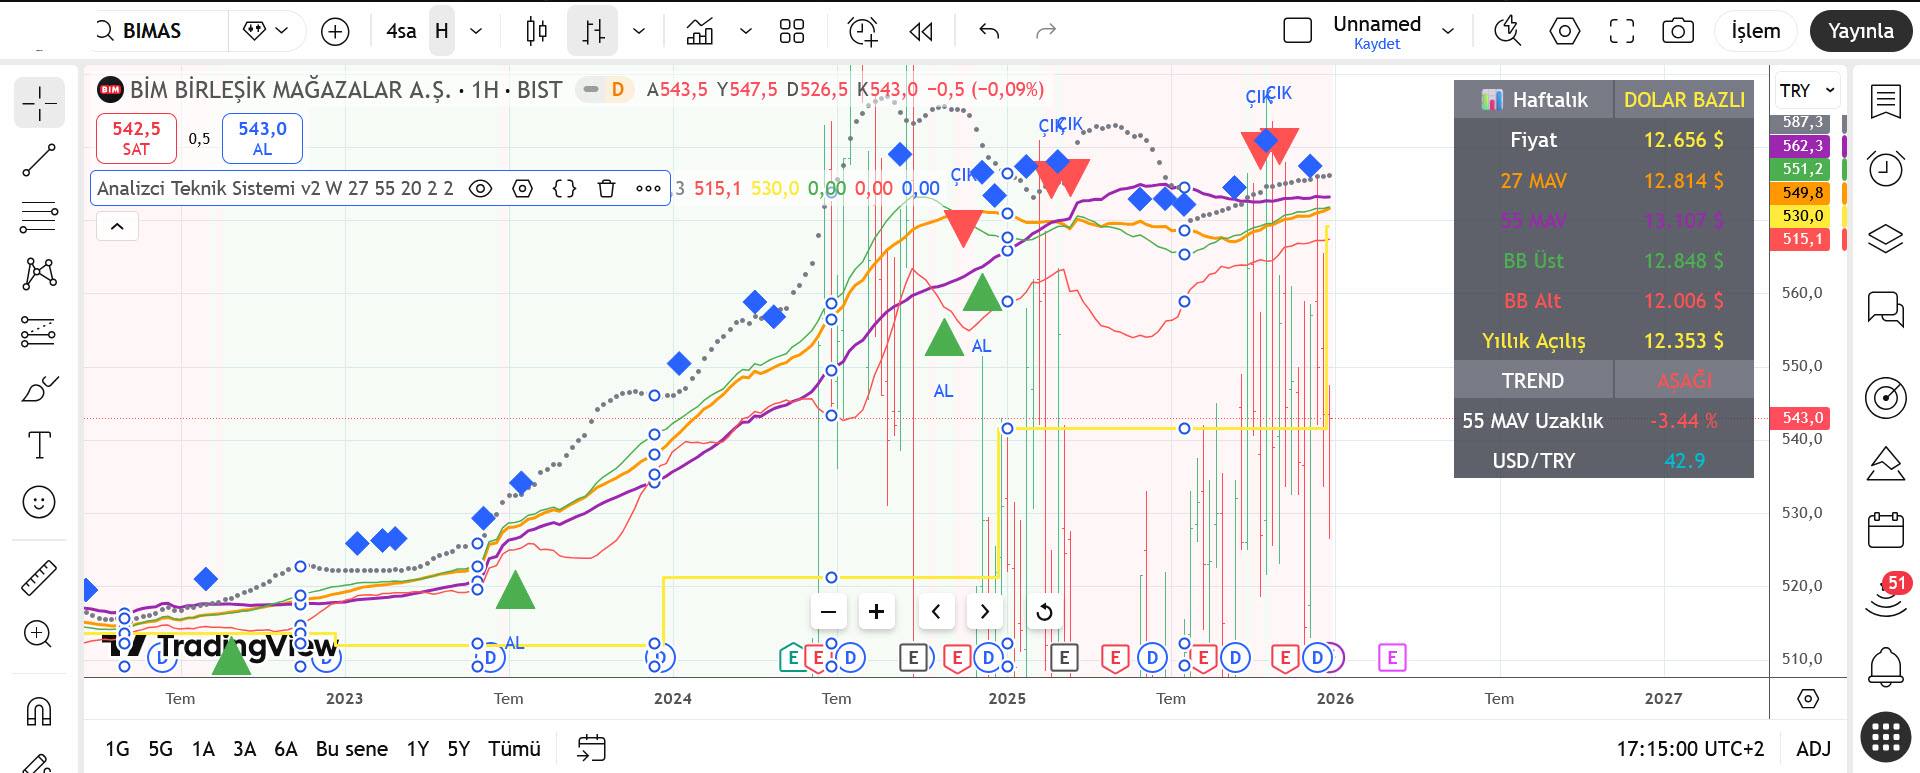Choose the text annotation tool
Screen dimensions: 1920x773
click(x=39, y=445)
